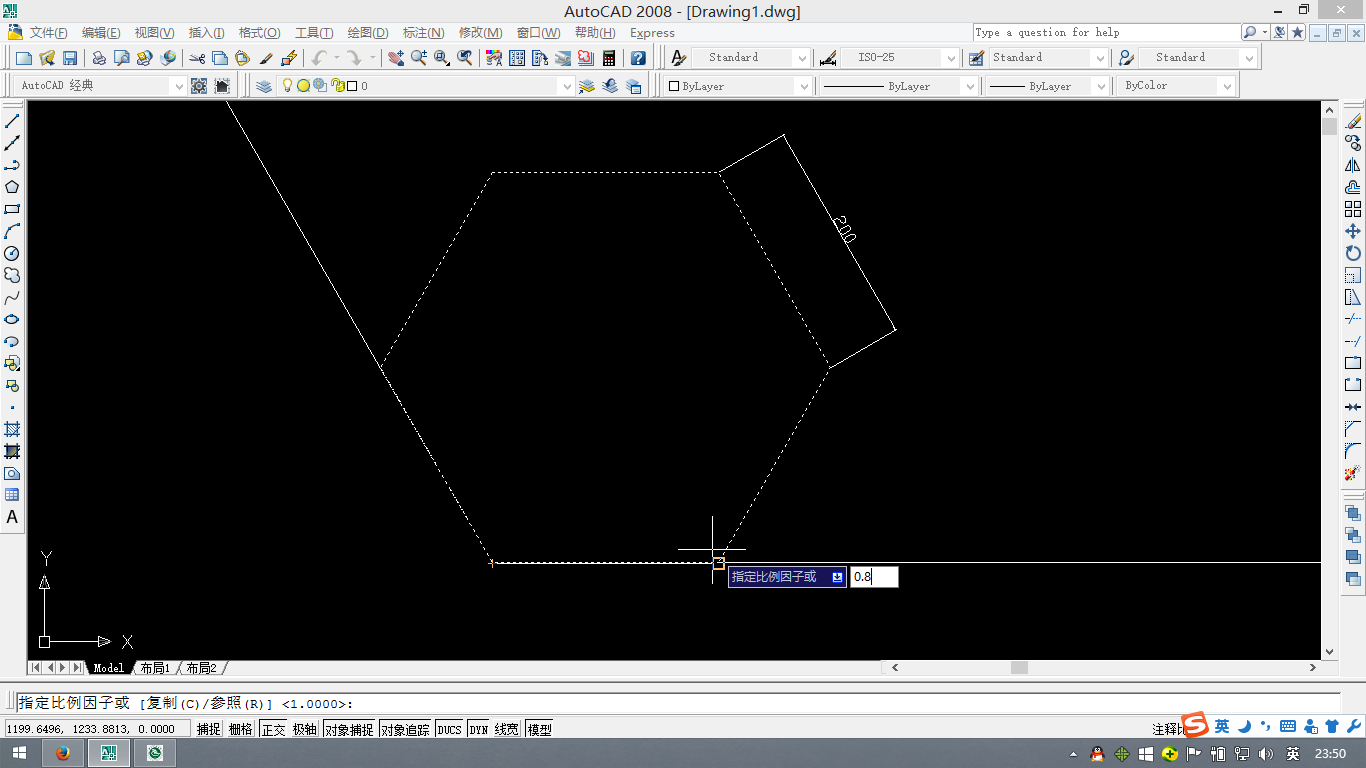Select the Line draw tool
Screen dimensions: 1366x768
(x=12, y=121)
